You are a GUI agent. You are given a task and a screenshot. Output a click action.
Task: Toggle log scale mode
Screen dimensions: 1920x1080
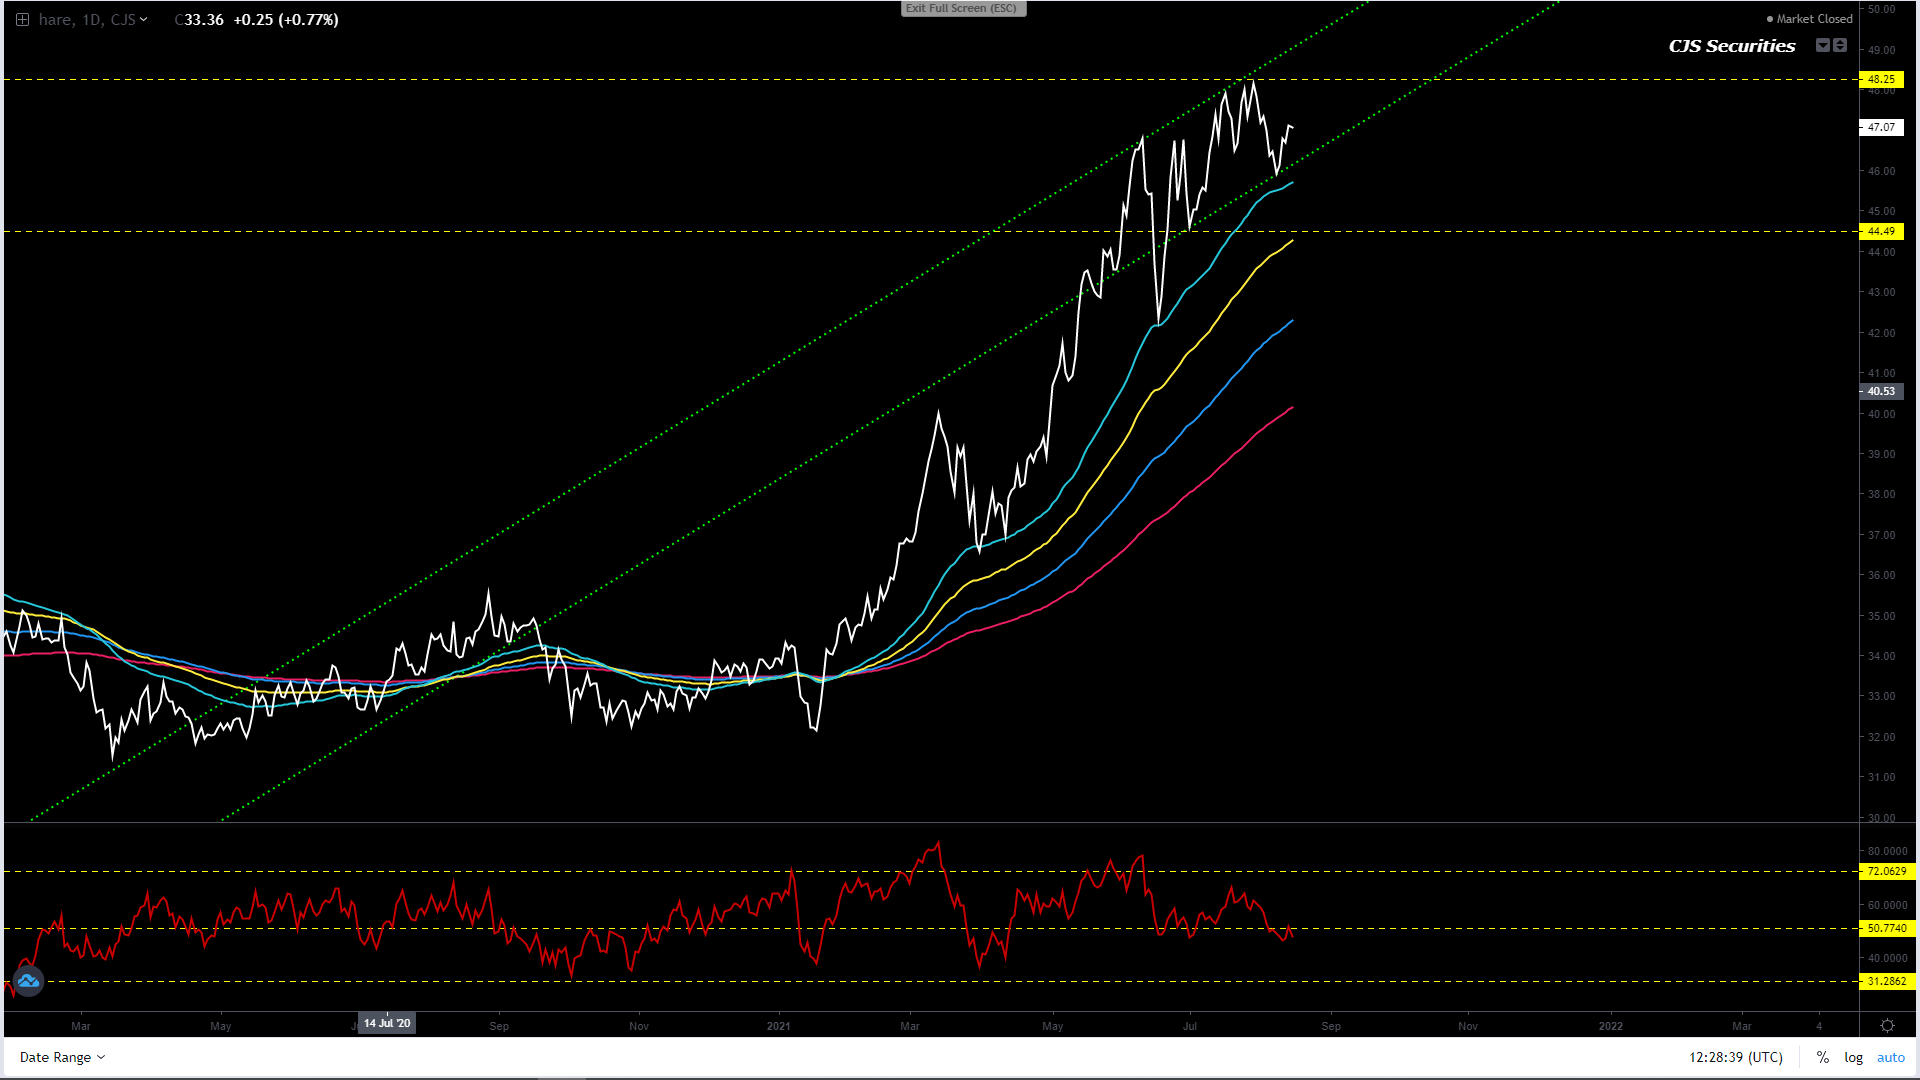pyautogui.click(x=1853, y=1057)
